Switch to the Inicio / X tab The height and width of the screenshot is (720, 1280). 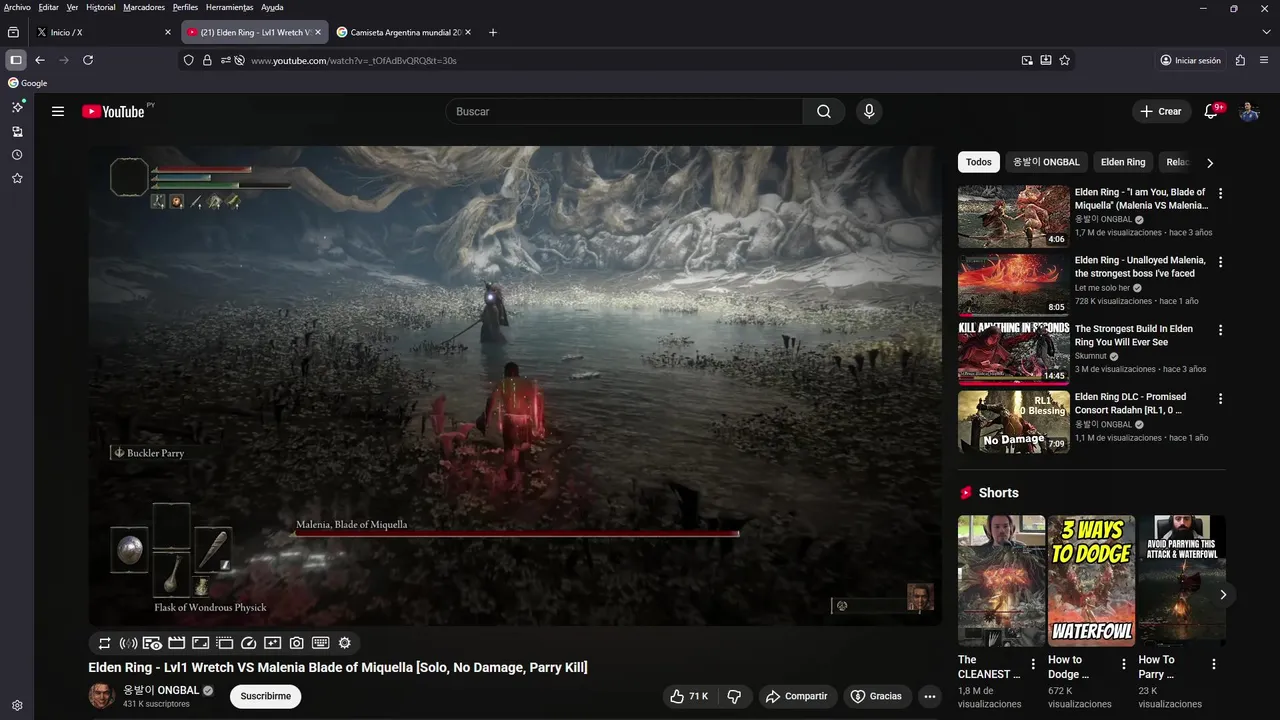104,32
